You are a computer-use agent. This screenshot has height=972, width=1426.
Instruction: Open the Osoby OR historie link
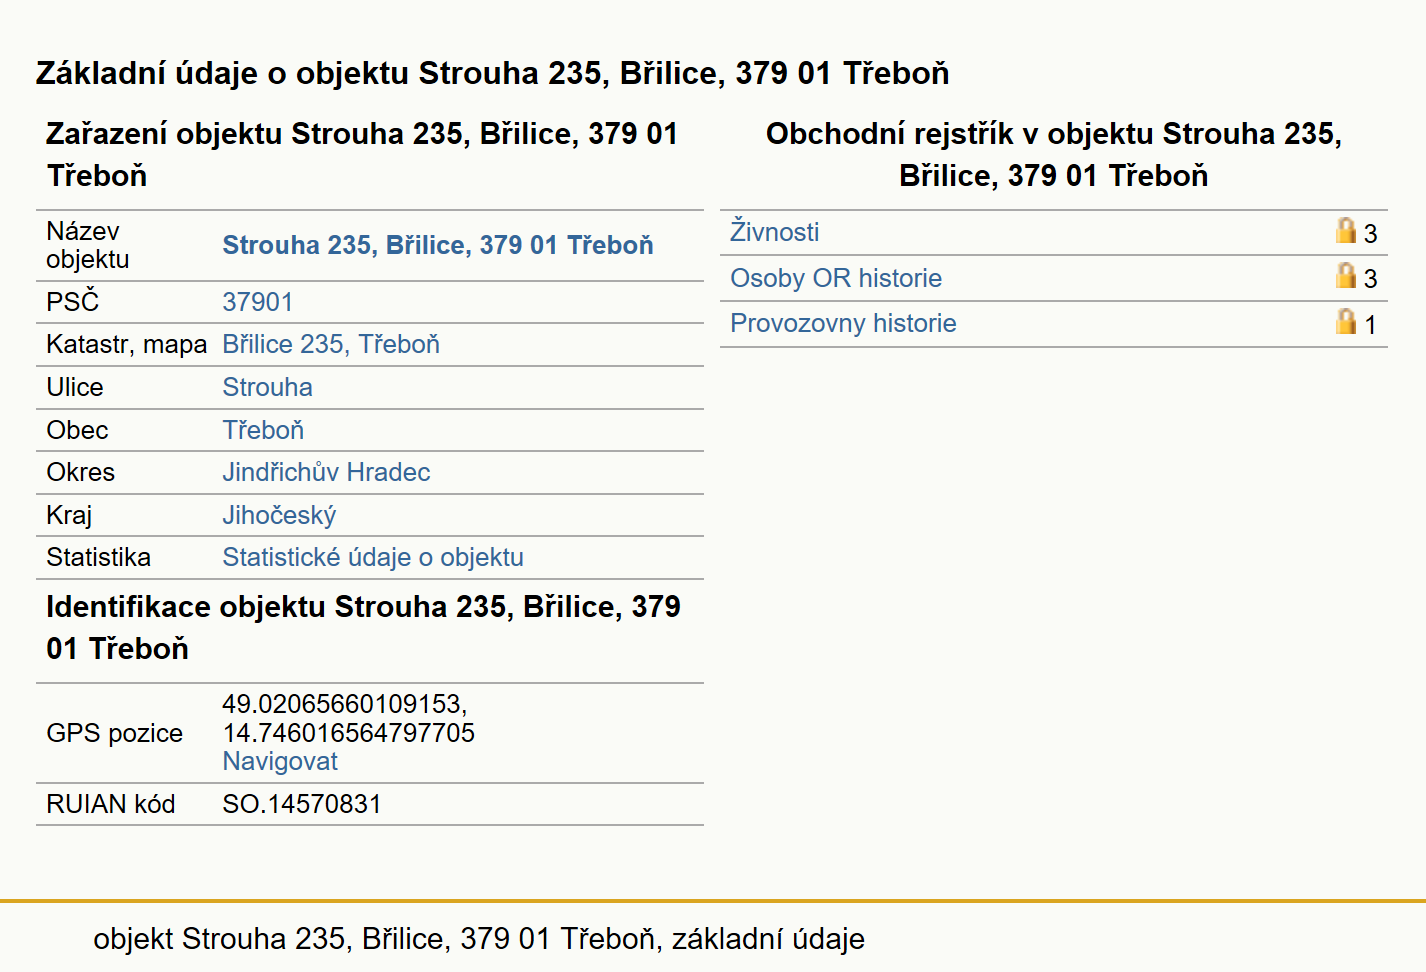[836, 278]
